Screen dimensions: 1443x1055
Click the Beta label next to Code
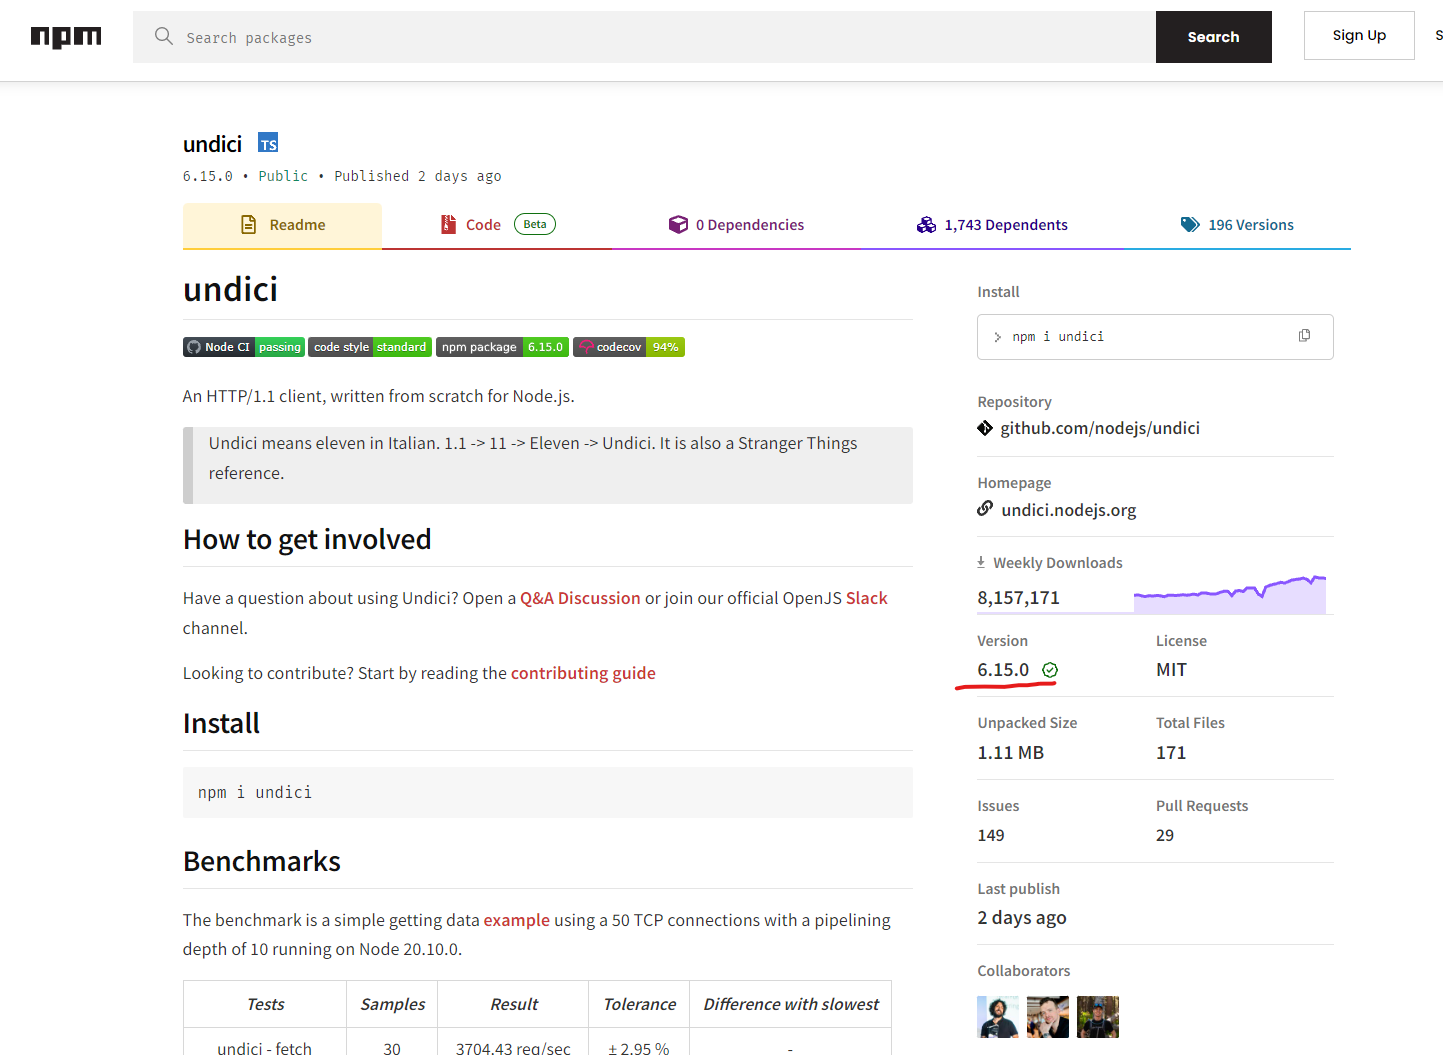535,224
